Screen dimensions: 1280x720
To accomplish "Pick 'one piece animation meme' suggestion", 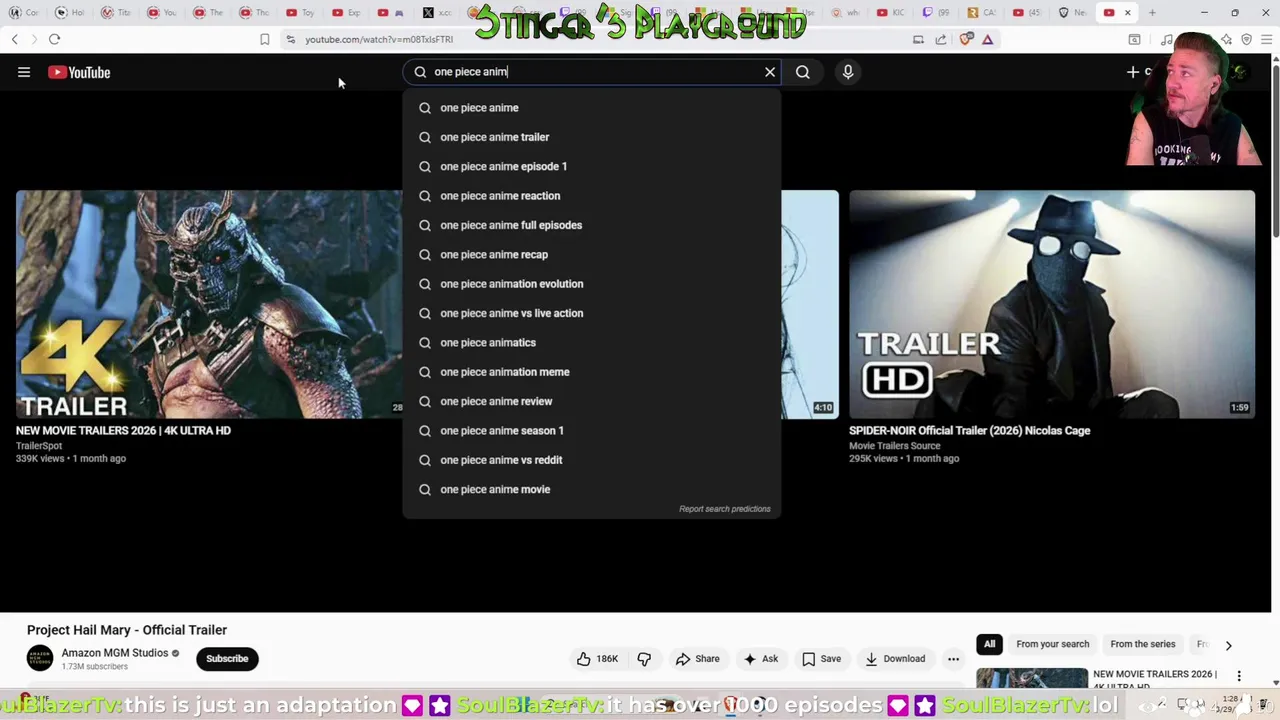I will [592, 372].
